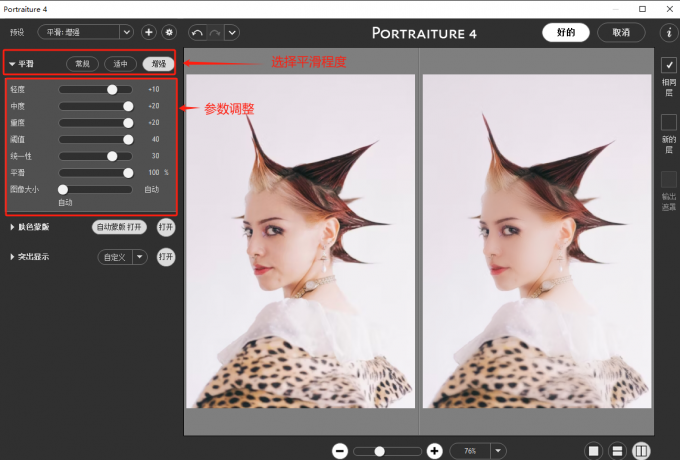Click the 轻度 value +10
680x460 pixels.
point(154,89)
